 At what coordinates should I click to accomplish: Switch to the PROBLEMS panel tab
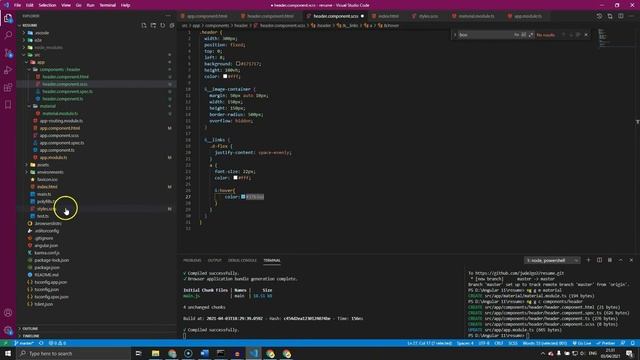192,260
